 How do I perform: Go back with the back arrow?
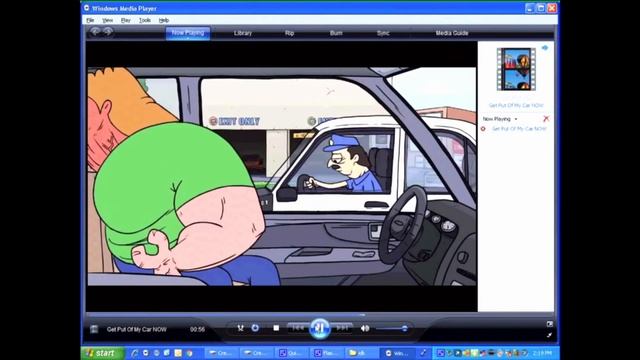pos(95,31)
